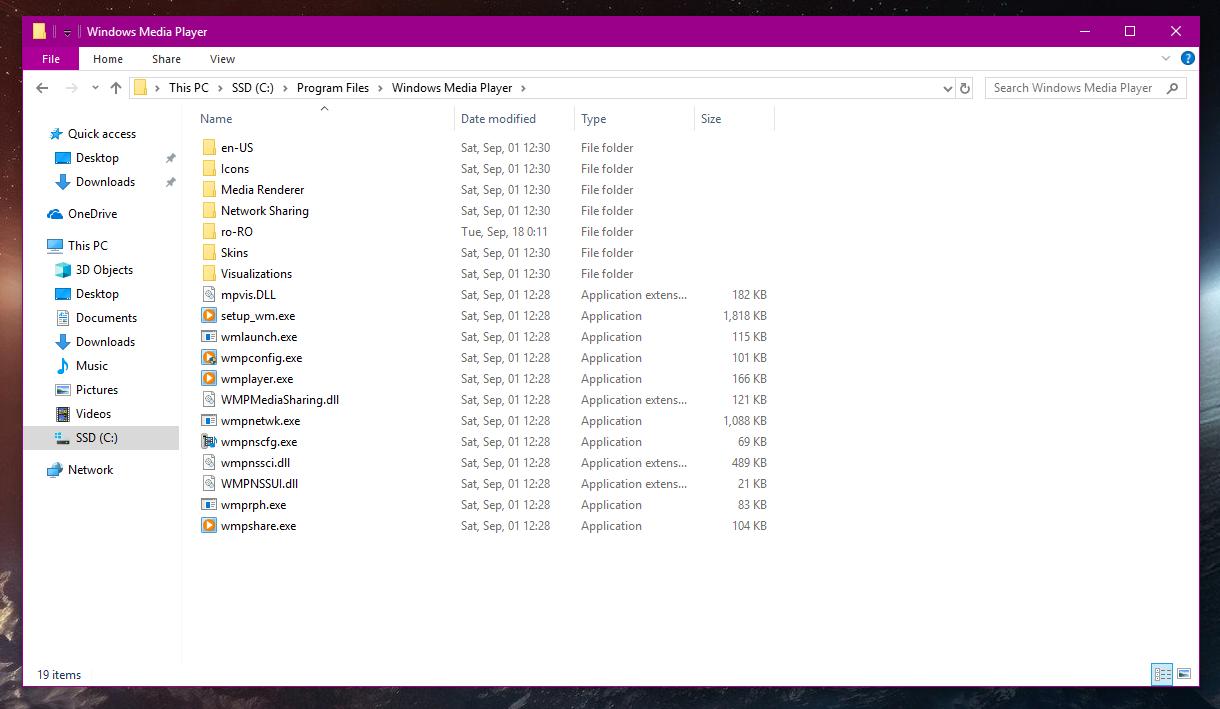Click the wmpnssci.dll file icon
1220x709 pixels.
pyautogui.click(x=209, y=463)
